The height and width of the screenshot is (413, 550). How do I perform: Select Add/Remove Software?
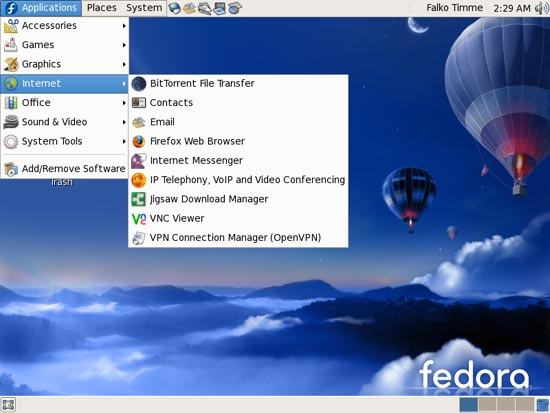65,169
